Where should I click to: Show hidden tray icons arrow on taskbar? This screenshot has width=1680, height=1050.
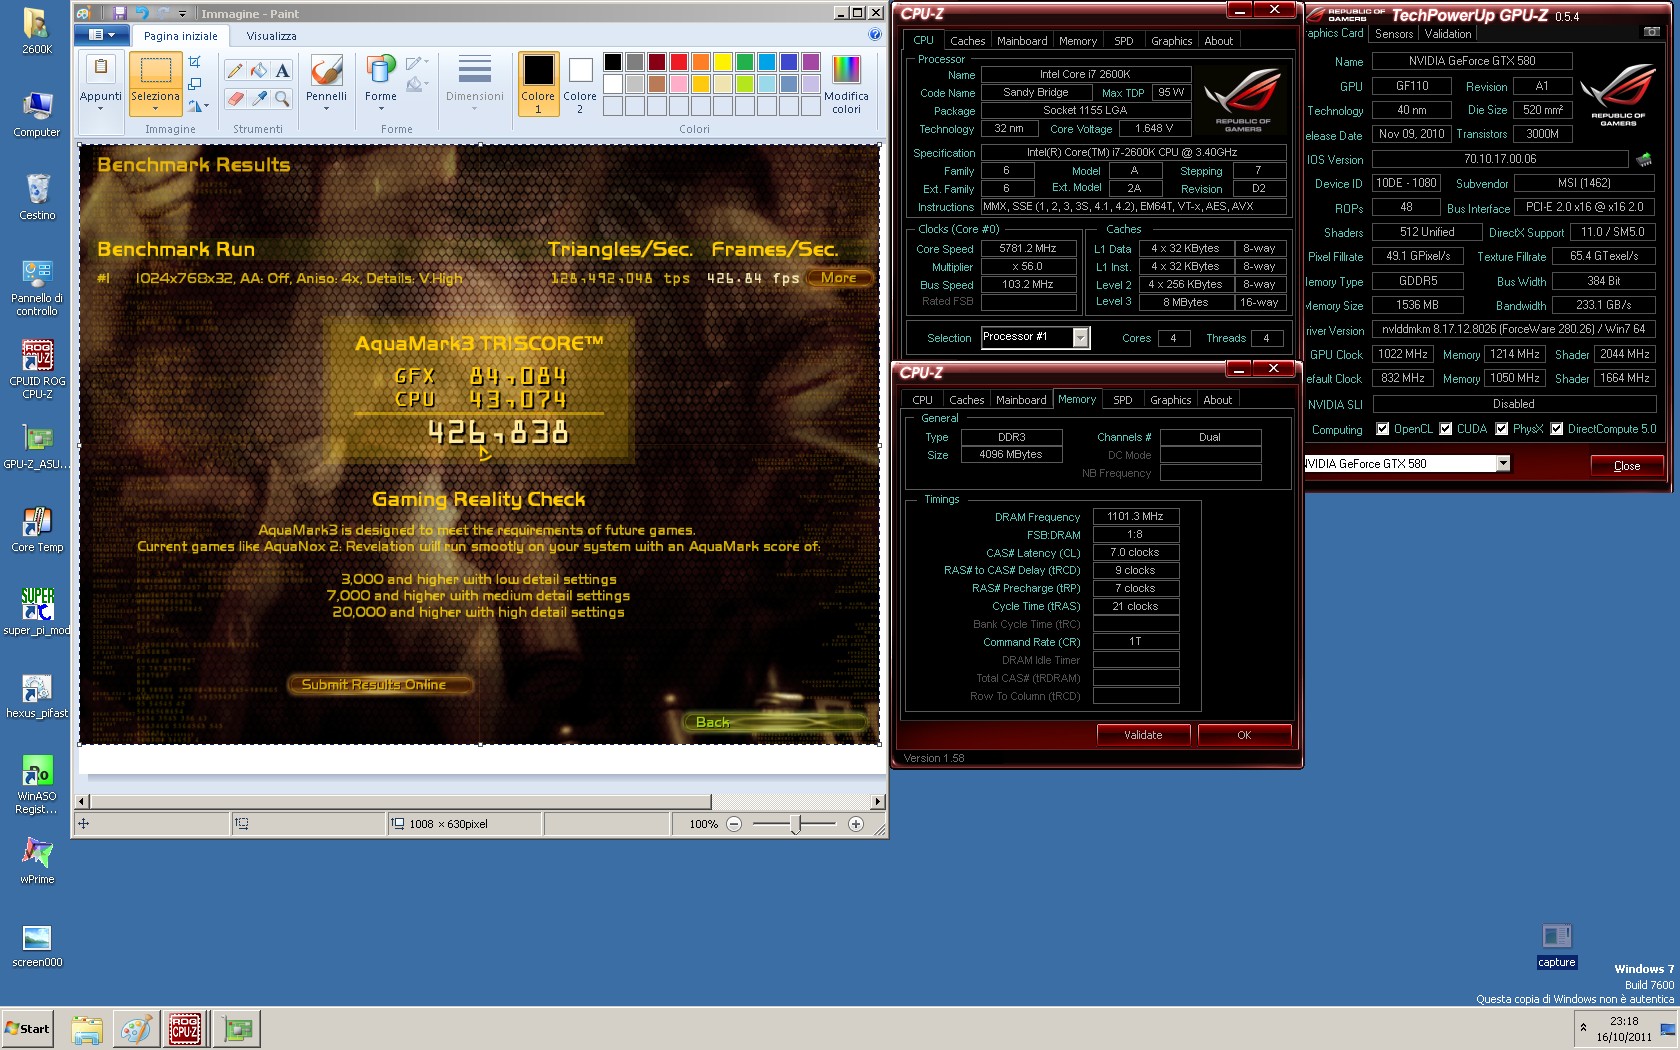[x=1583, y=1028]
